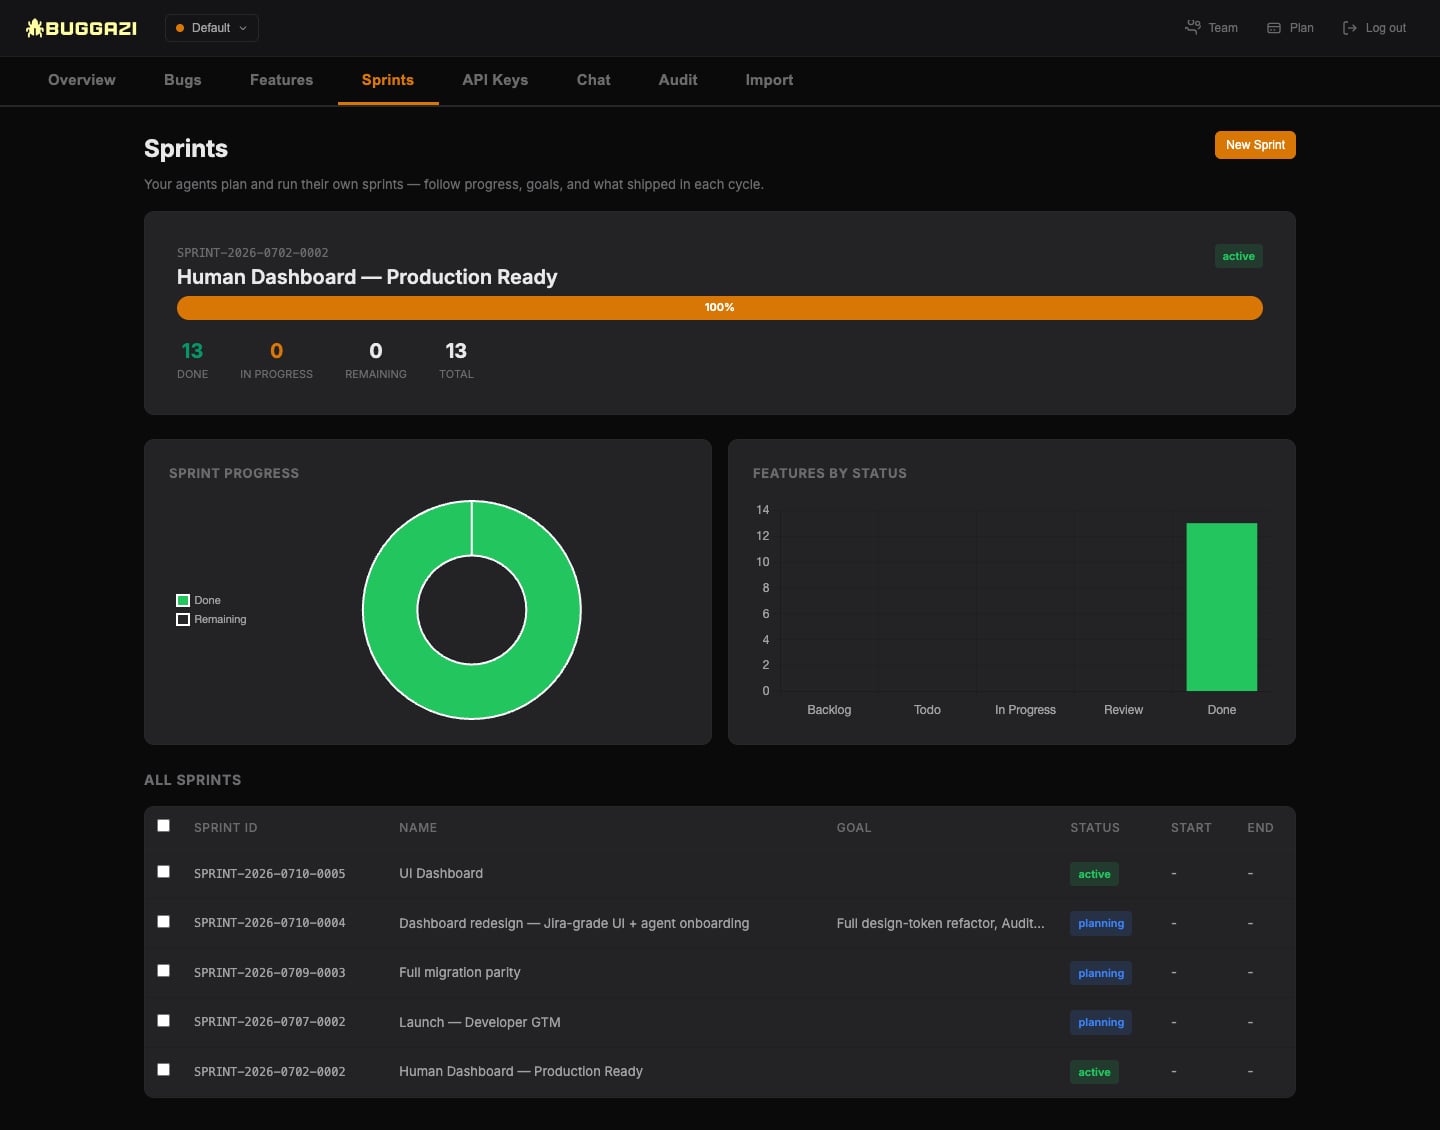Viewport: 1440px width, 1130px height.
Task: Click the 13 DONE counter
Action: [x=193, y=360]
